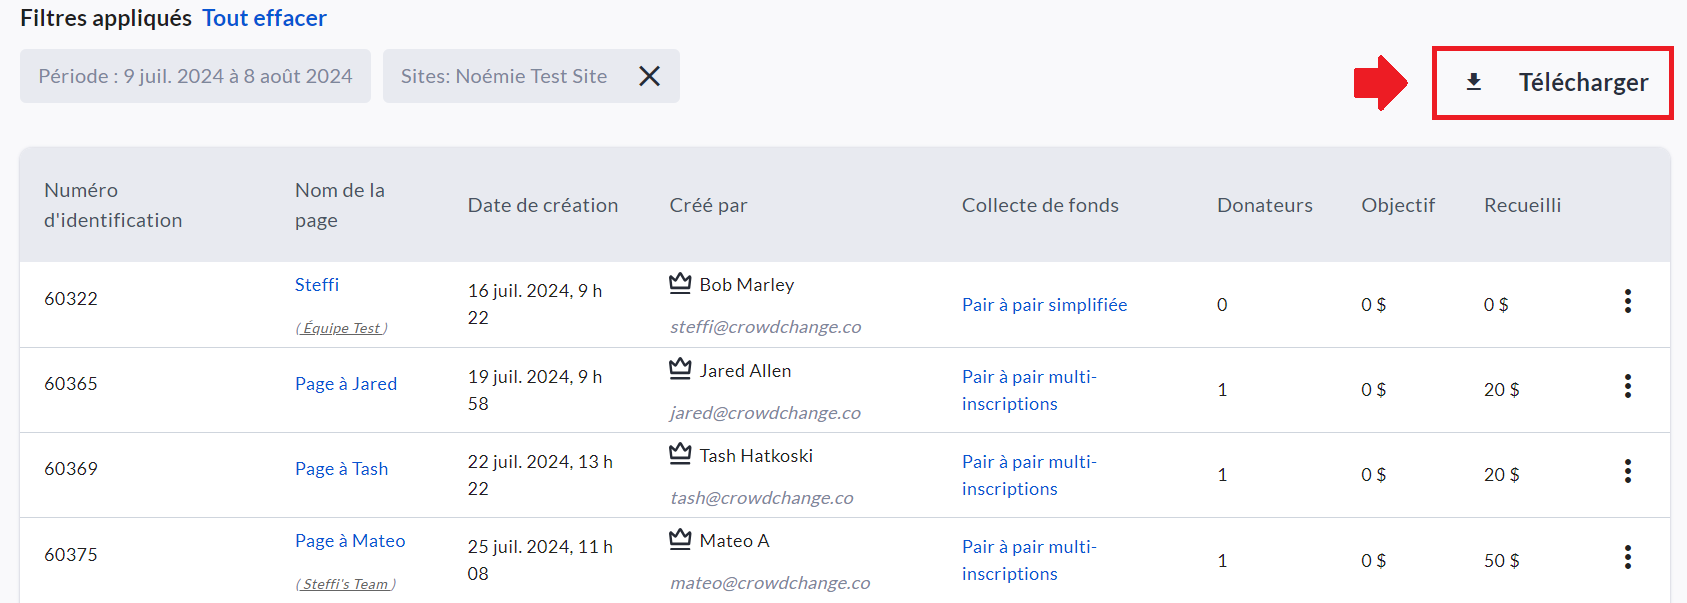Open actions menu for row 60322
Screen dimensions: 1687x603
pos(1627,301)
